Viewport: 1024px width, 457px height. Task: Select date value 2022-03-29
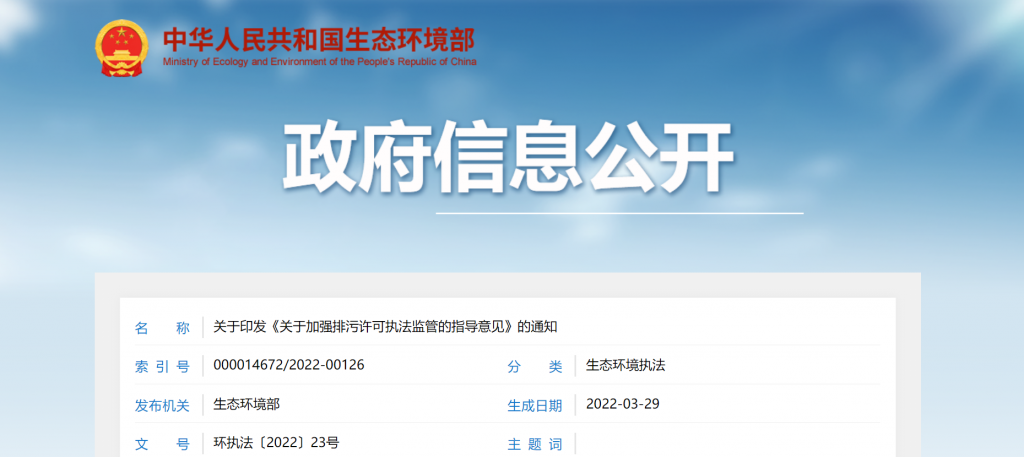(623, 404)
